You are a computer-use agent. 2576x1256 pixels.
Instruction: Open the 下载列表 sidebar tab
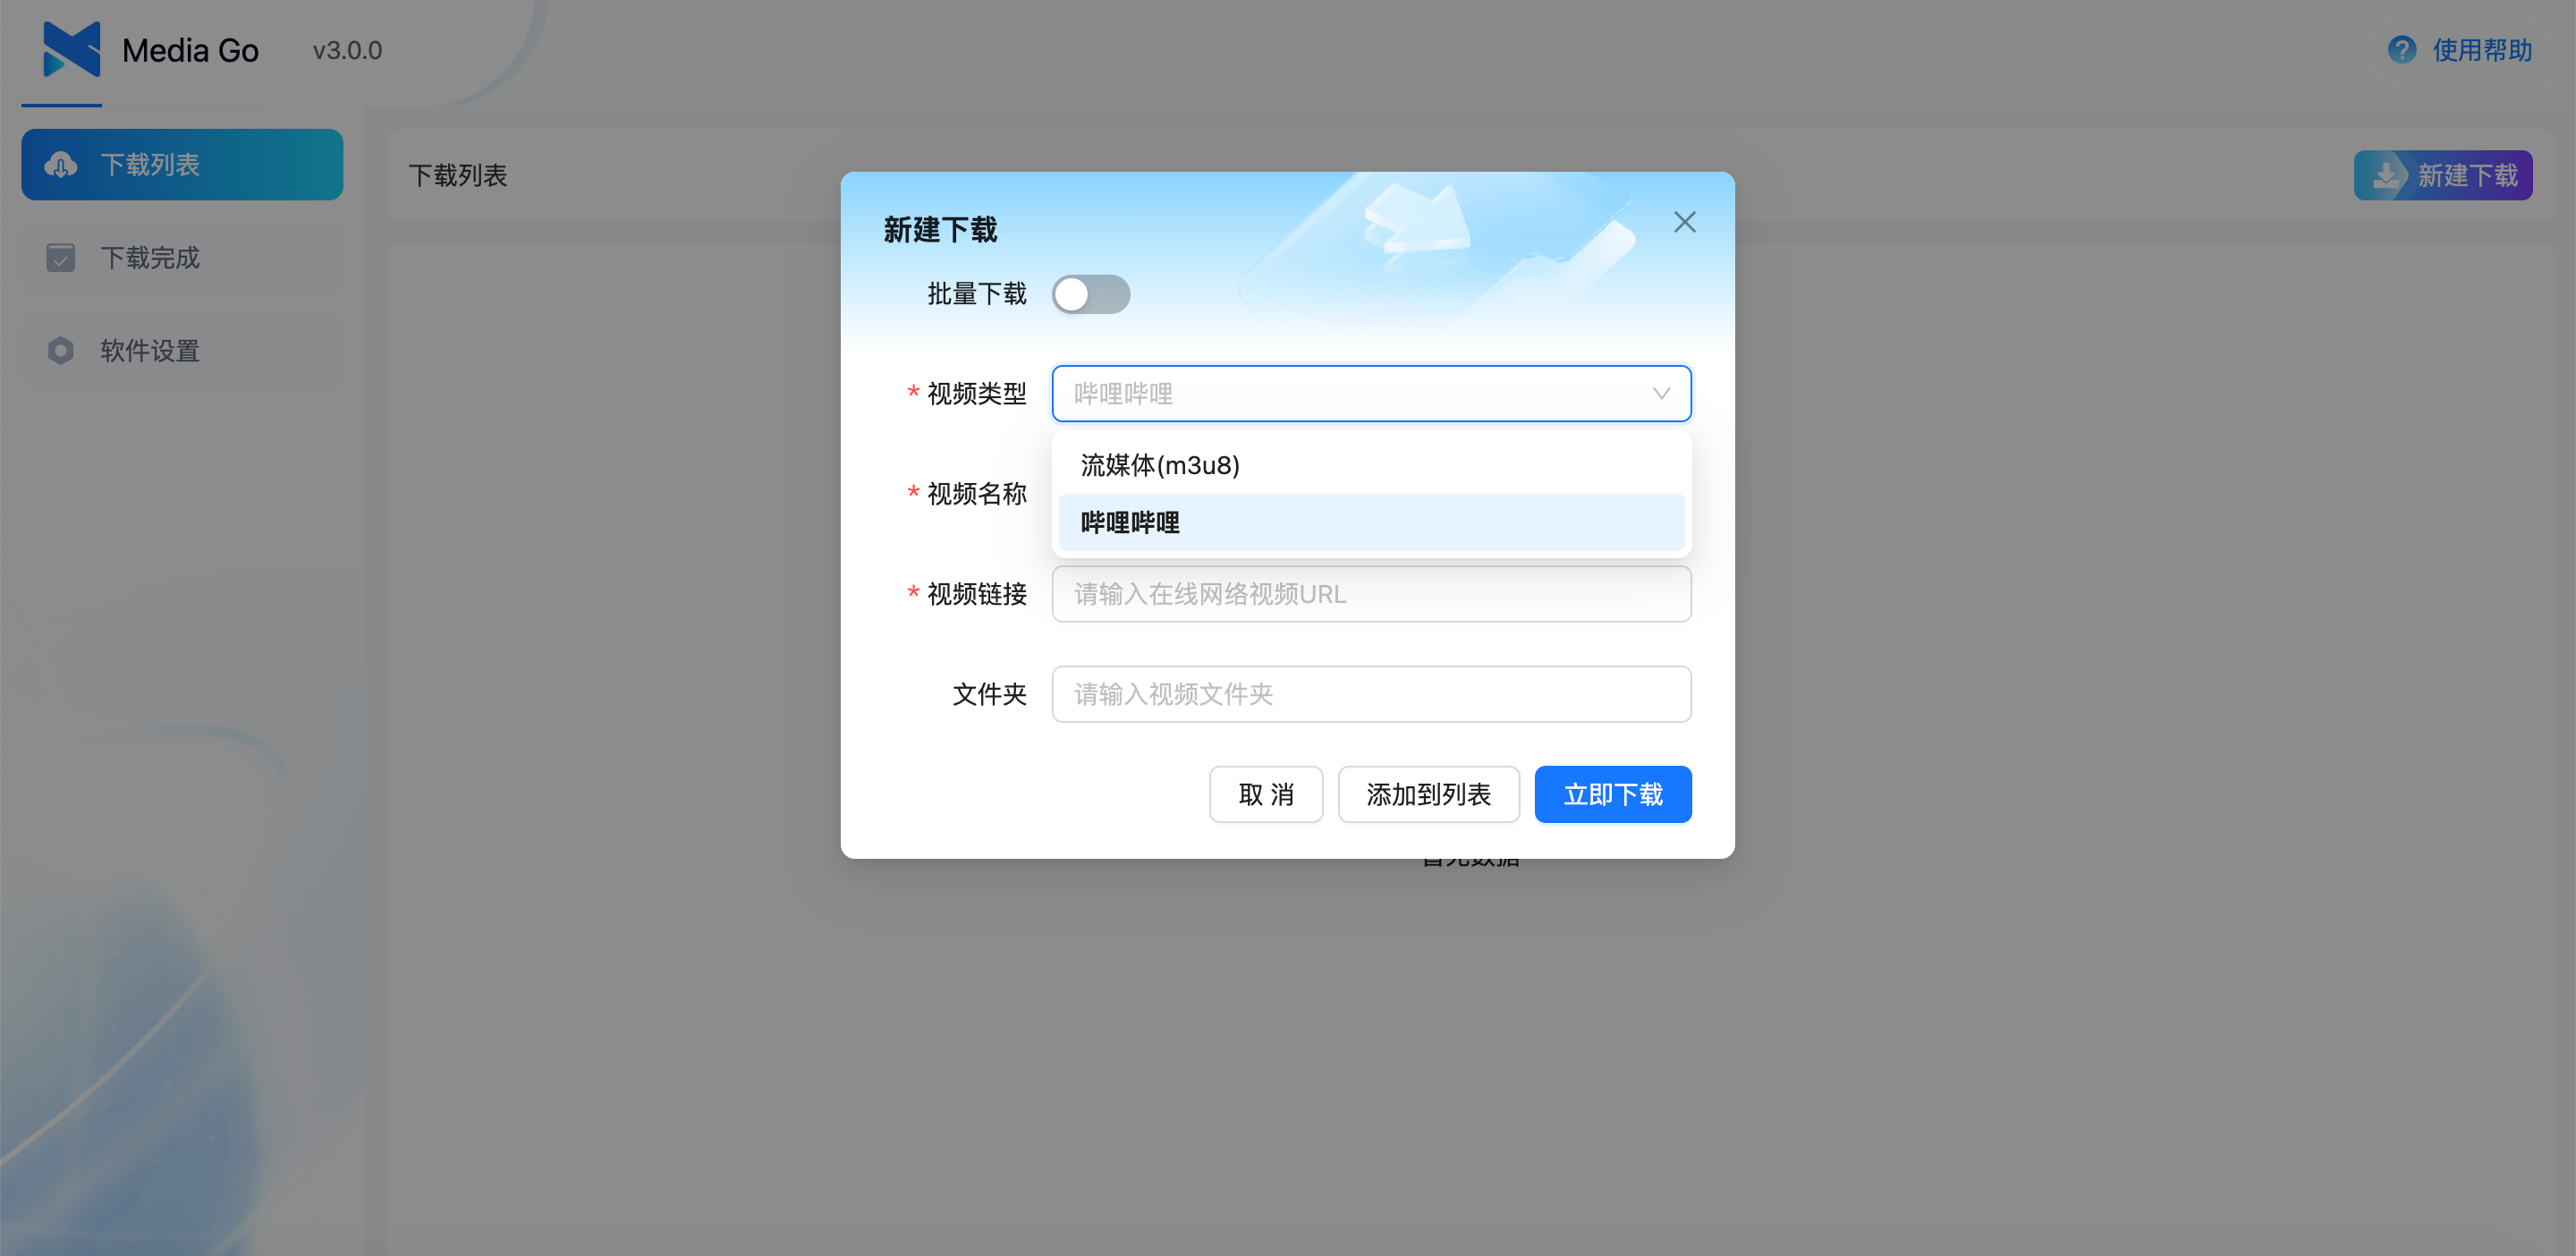(x=182, y=165)
